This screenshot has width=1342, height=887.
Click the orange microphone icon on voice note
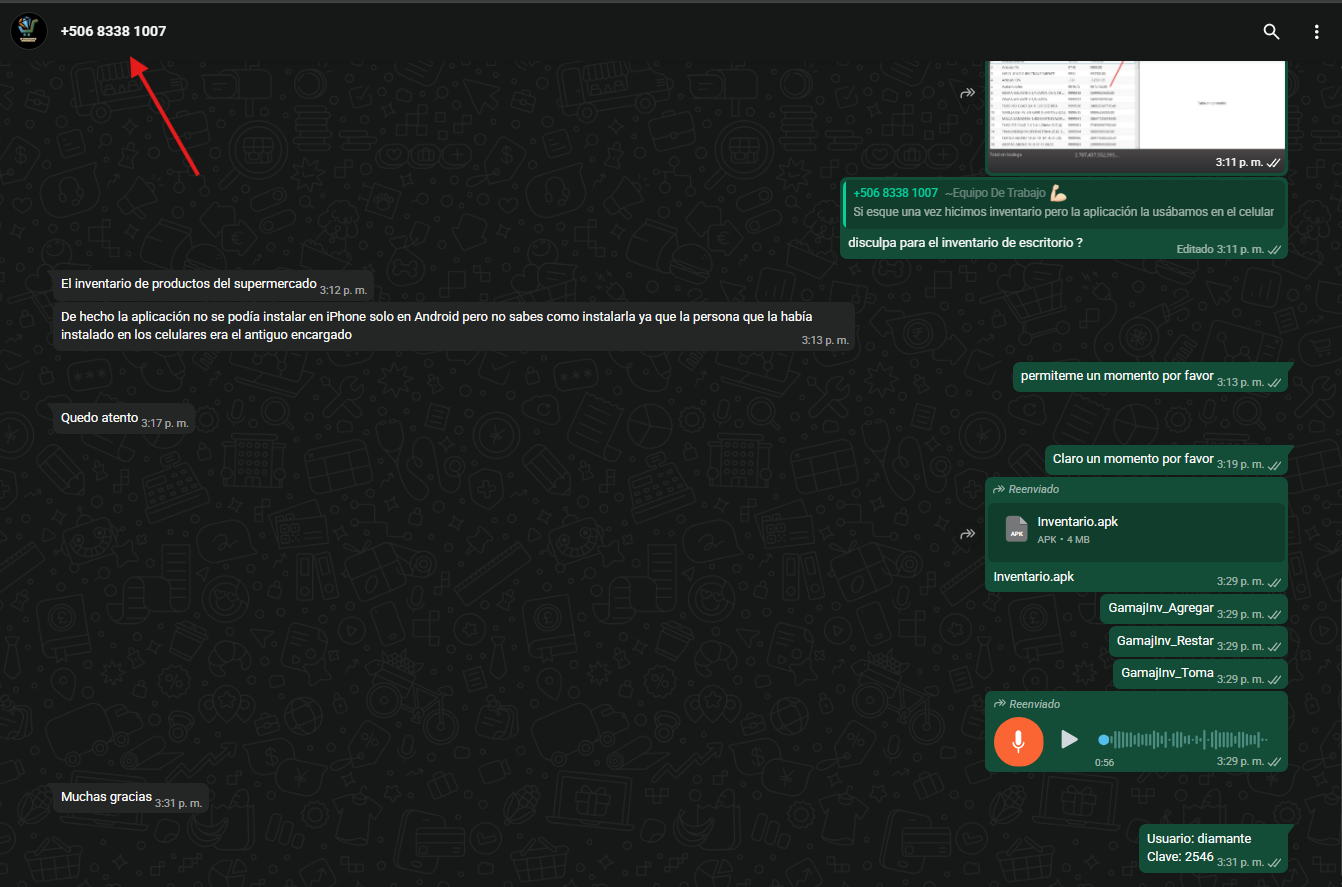pyautogui.click(x=1019, y=740)
